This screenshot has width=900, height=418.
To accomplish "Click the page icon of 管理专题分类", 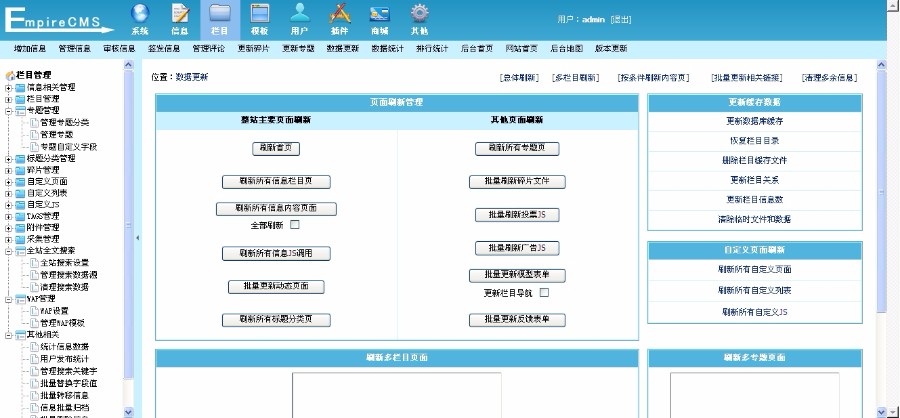I will (x=34, y=123).
